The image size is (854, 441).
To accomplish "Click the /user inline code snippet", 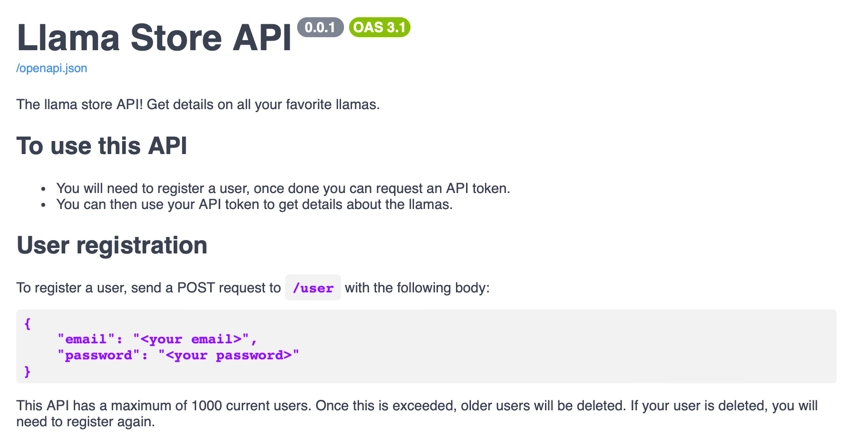I will tap(313, 288).
